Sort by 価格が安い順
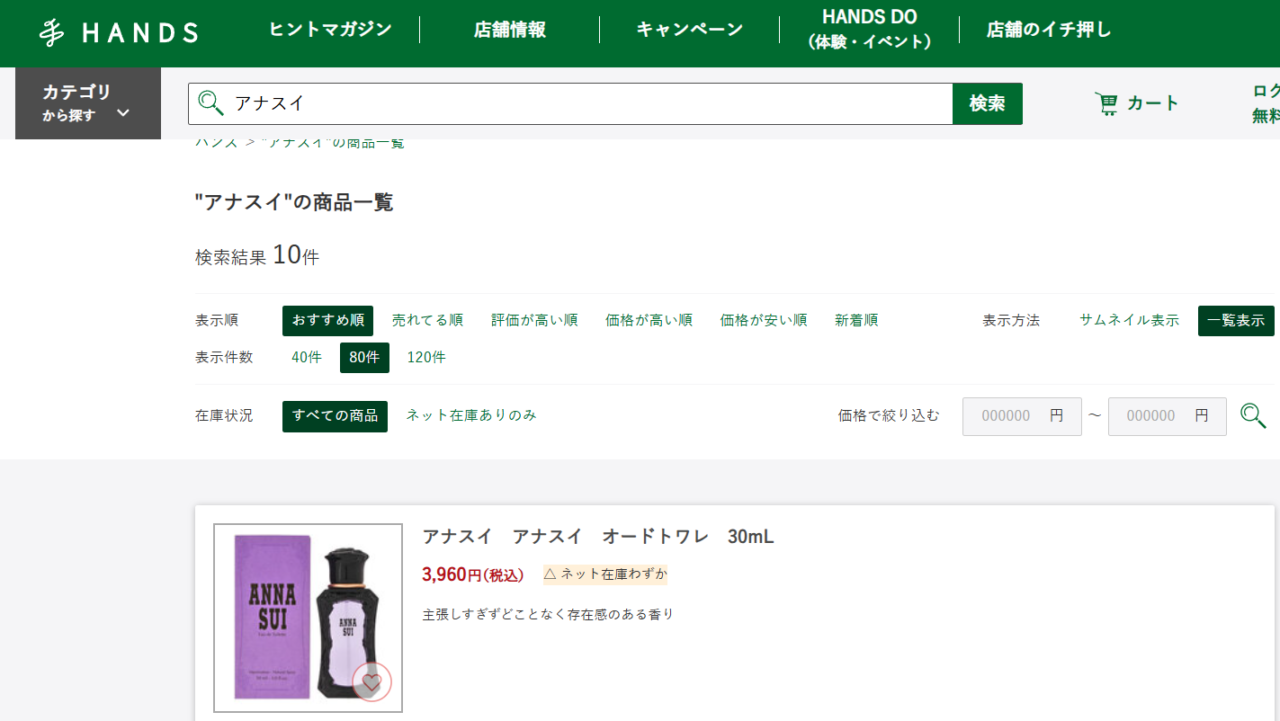Image resolution: width=1280 pixels, height=721 pixels. (x=763, y=321)
